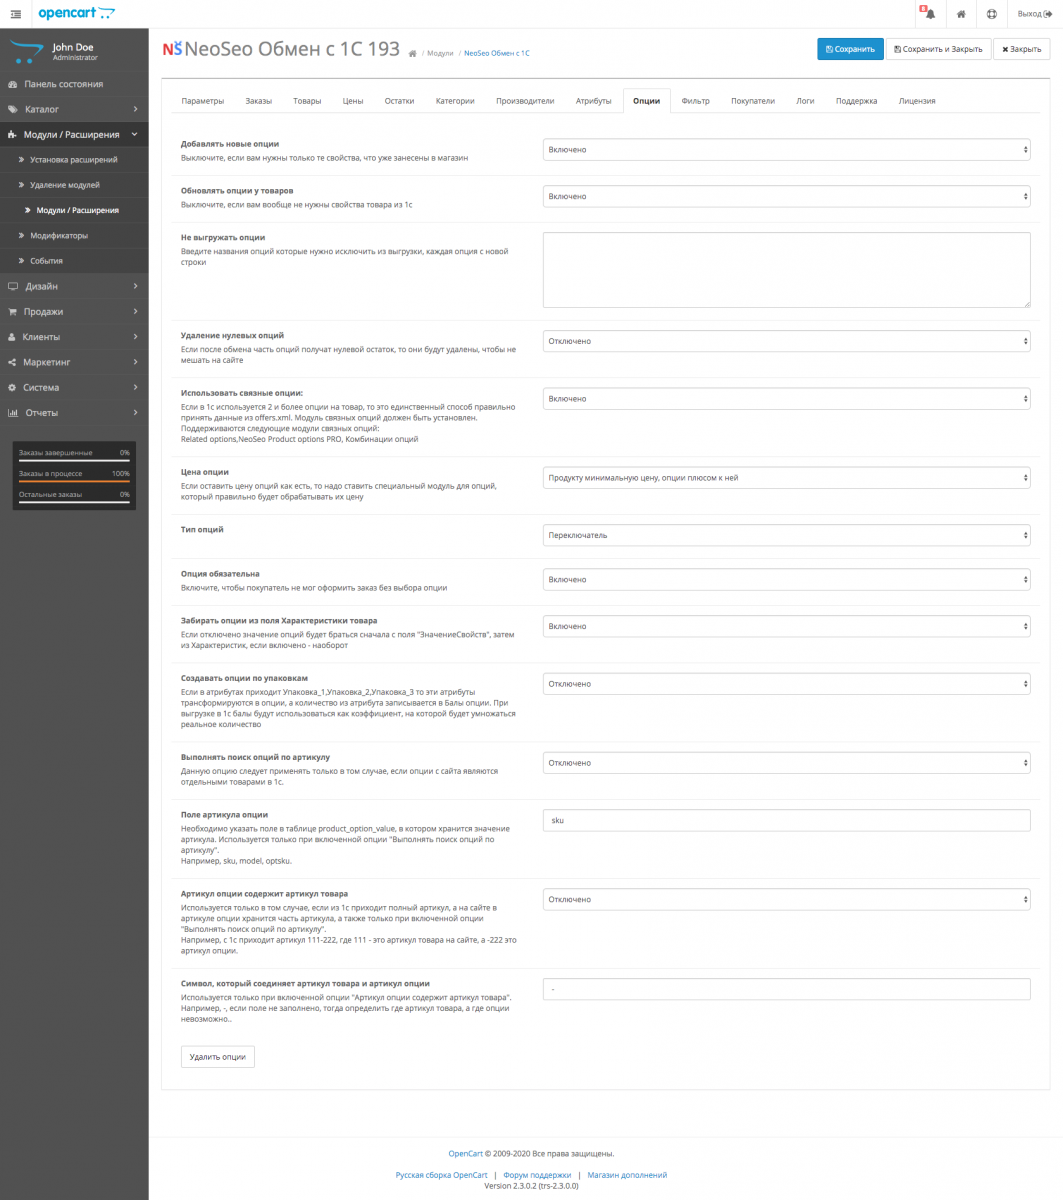Screen dimensions: 1063x1200
Task: Switch to the Фильтр tab
Action: pyautogui.click(x=696, y=101)
